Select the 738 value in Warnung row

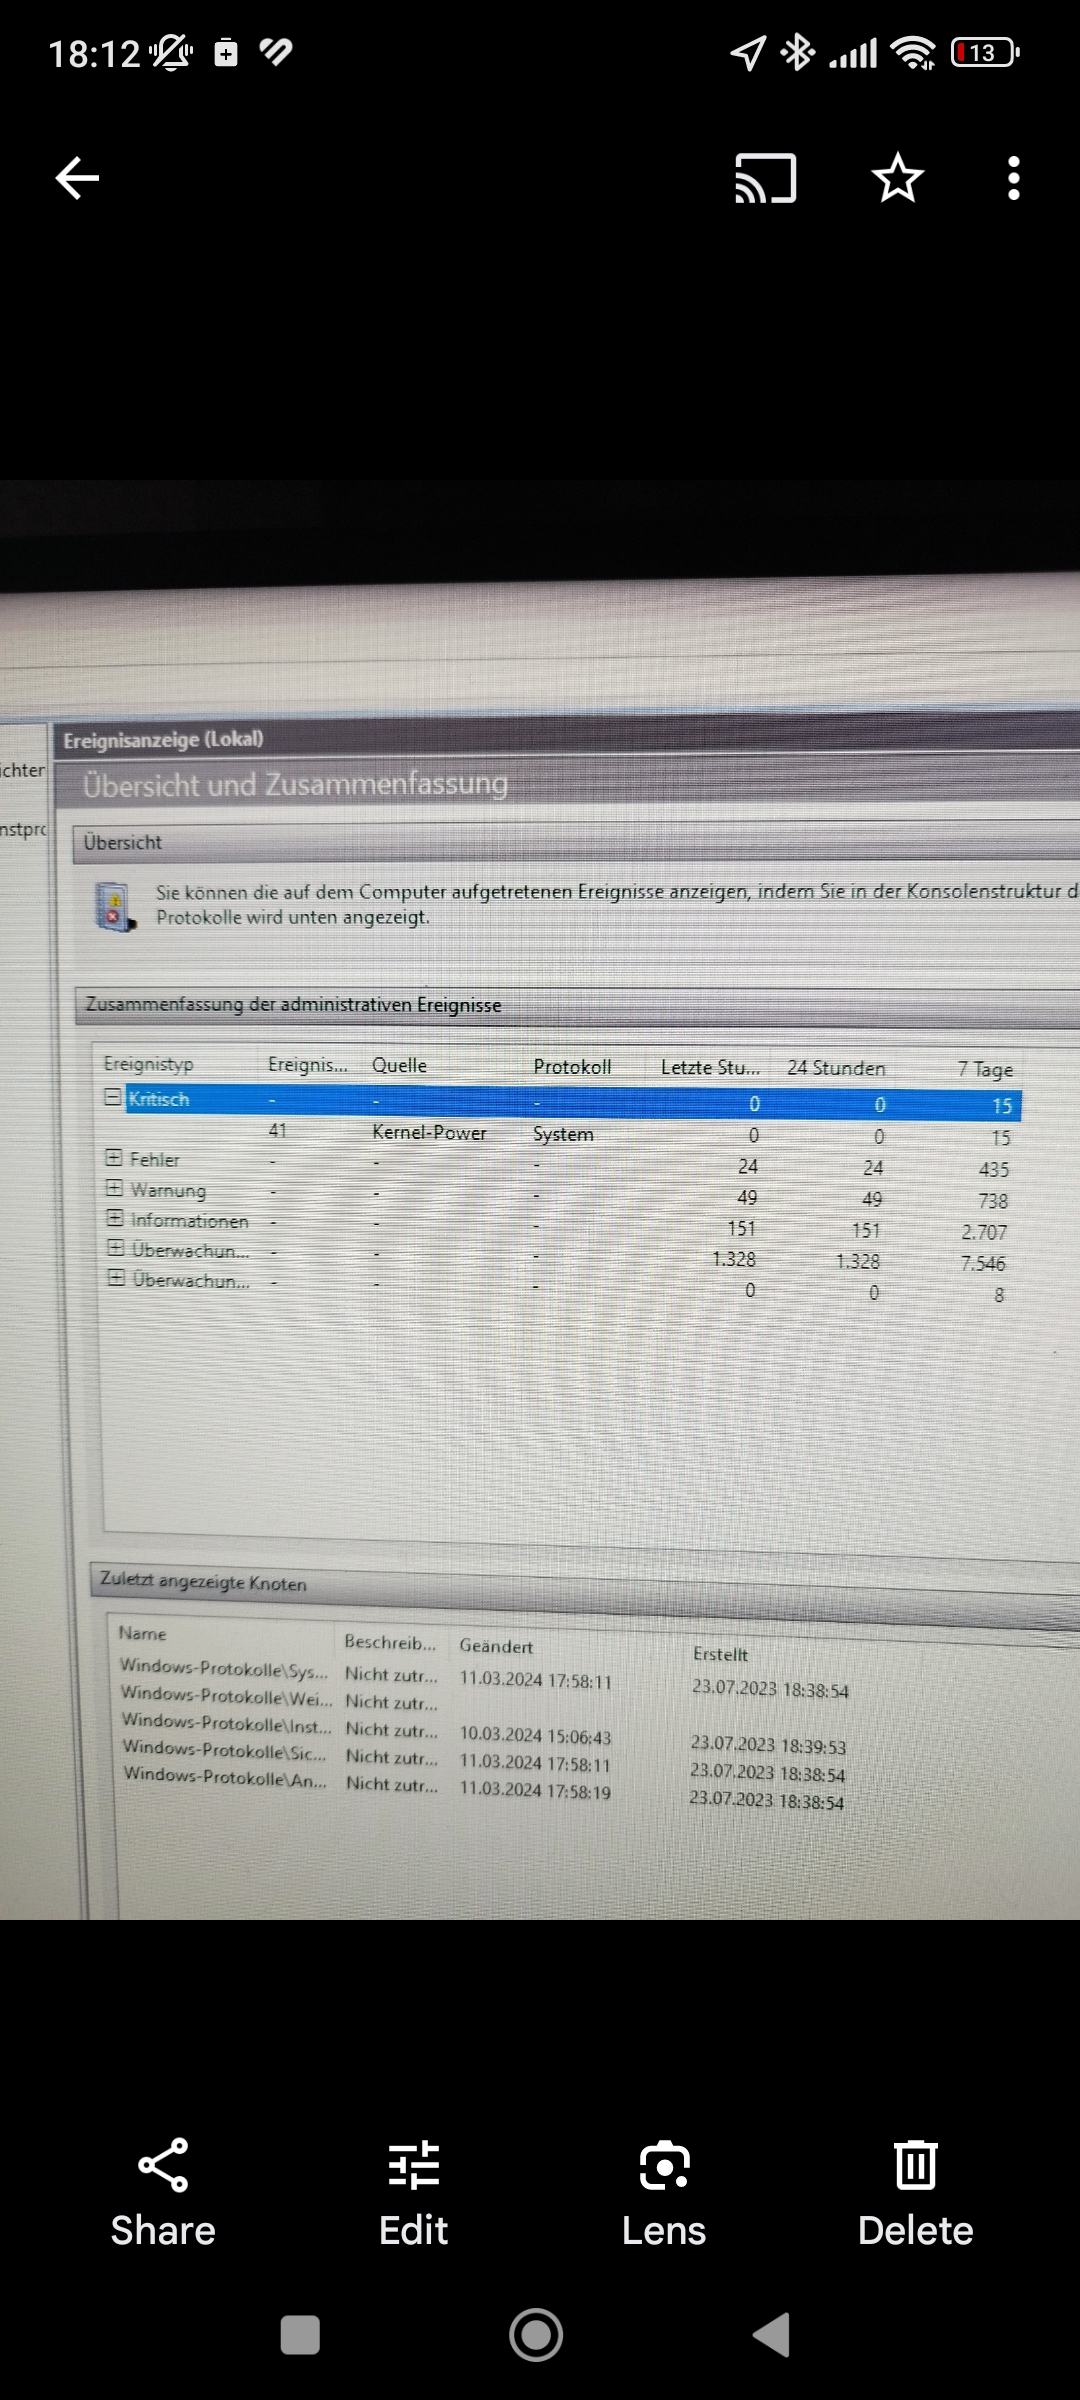tap(993, 1201)
